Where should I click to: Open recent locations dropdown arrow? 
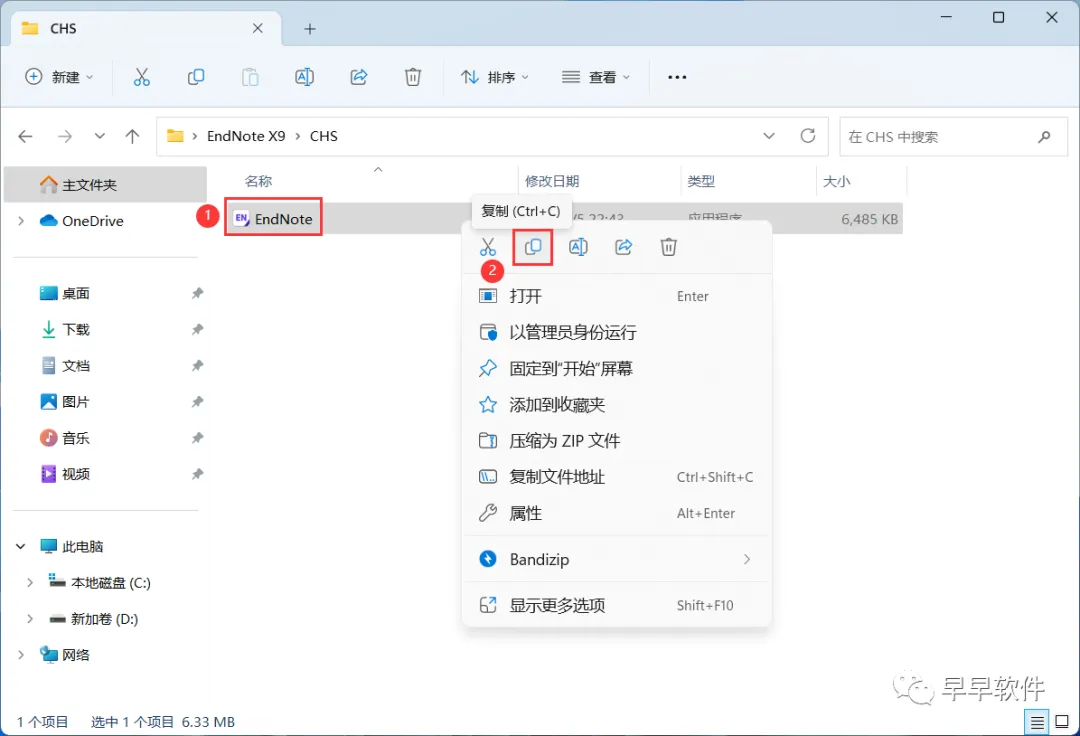pyautogui.click(x=100, y=136)
